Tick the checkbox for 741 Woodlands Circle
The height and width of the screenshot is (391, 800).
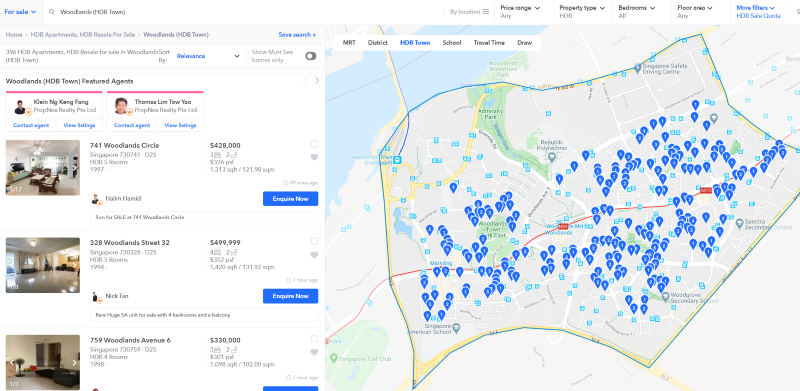[314, 144]
